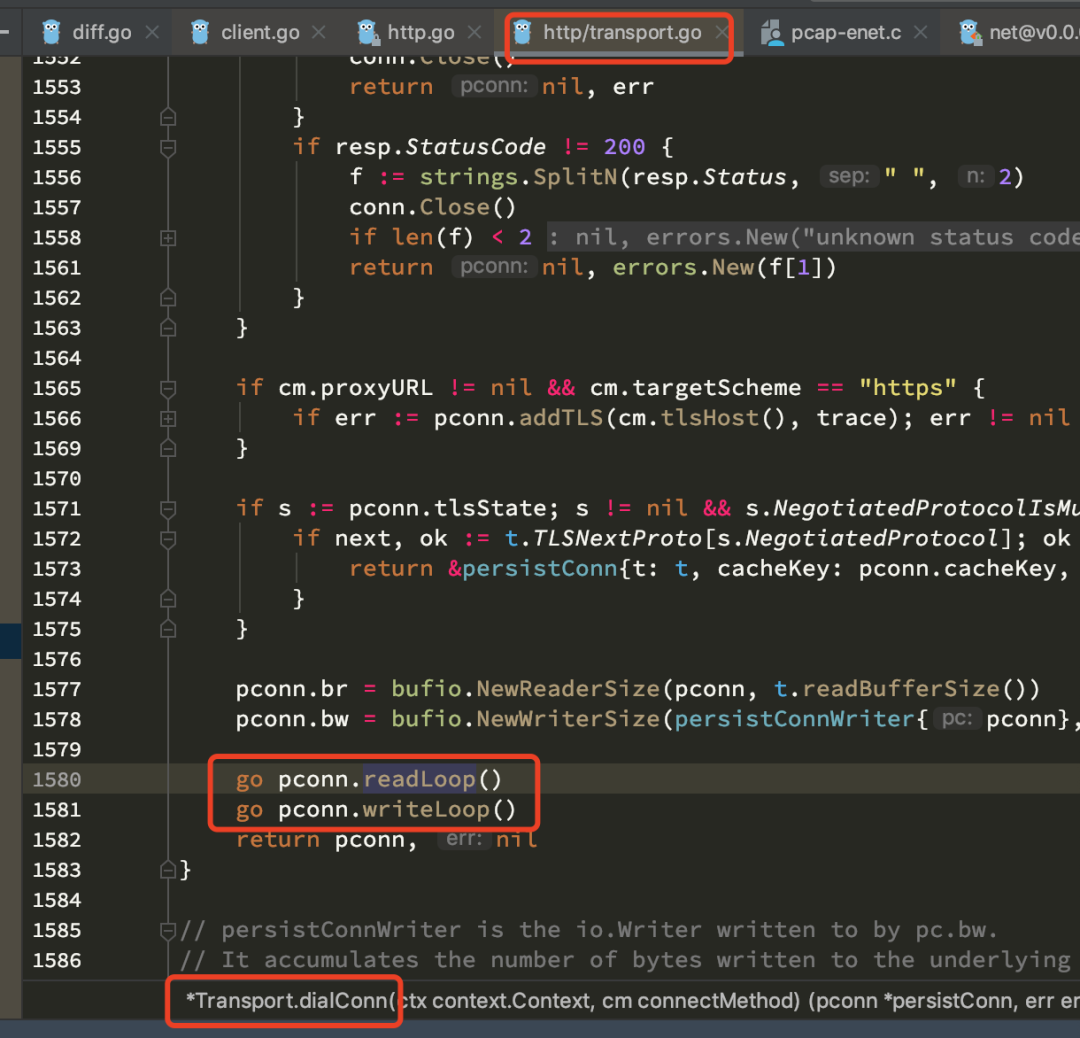1080x1038 pixels.
Task: Click the "https" string literal
Action: pyautogui.click(x=908, y=388)
